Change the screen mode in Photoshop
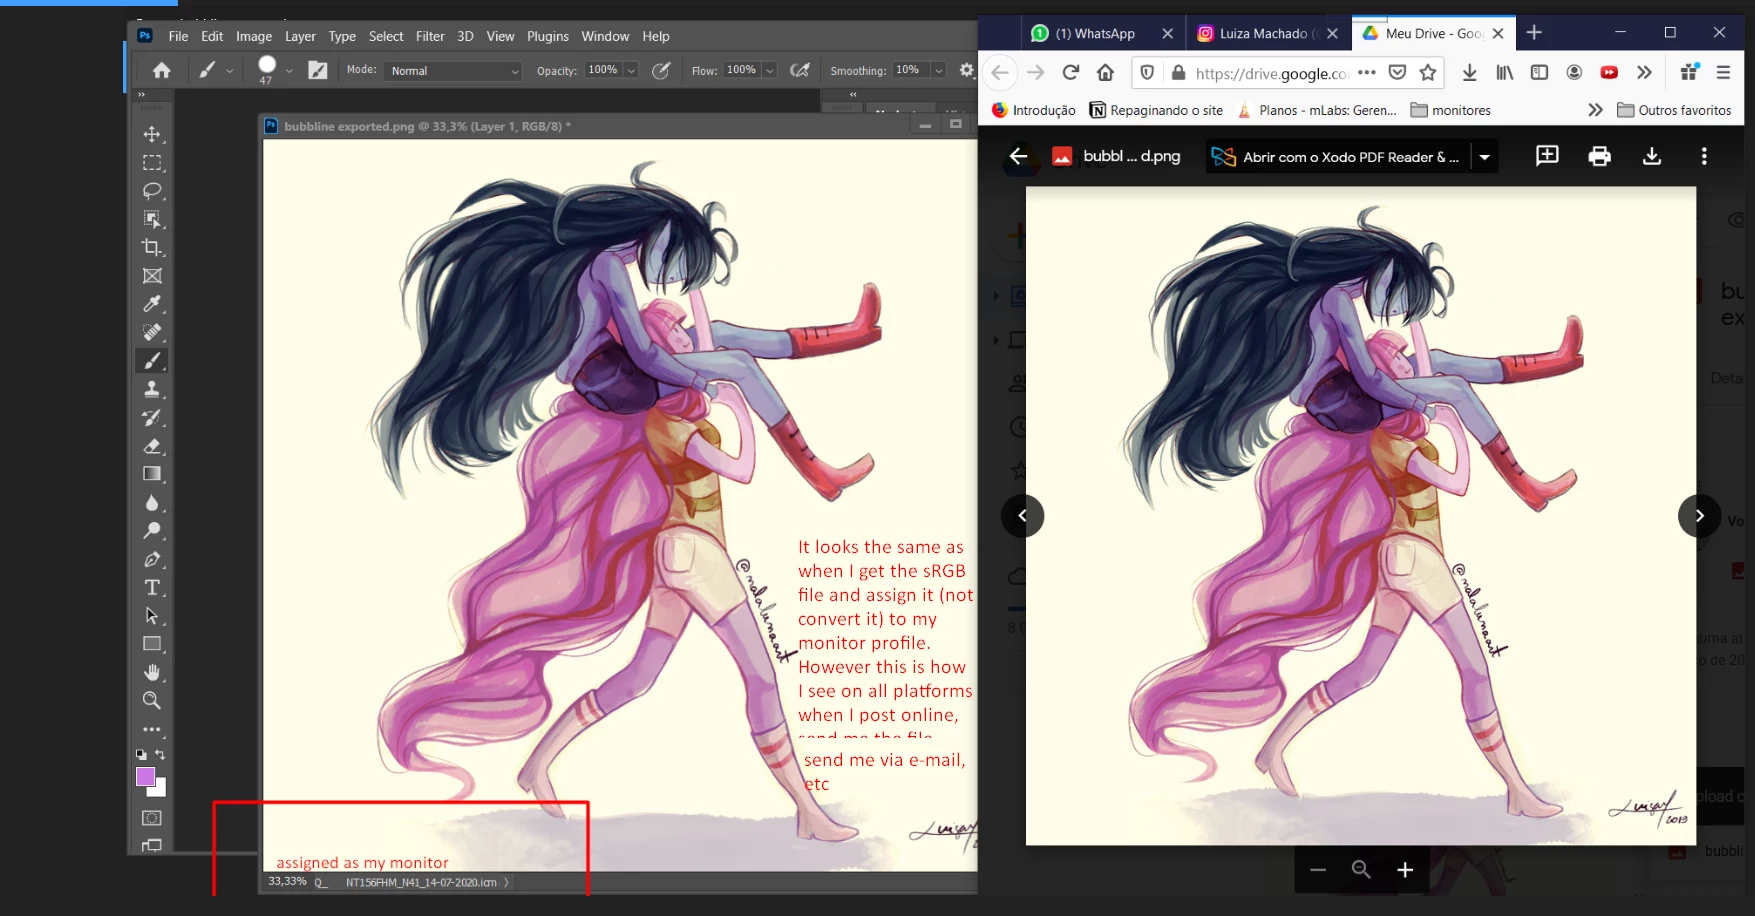Image resolution: width=1755 pixels, height=916 pixels. [152, 845]
